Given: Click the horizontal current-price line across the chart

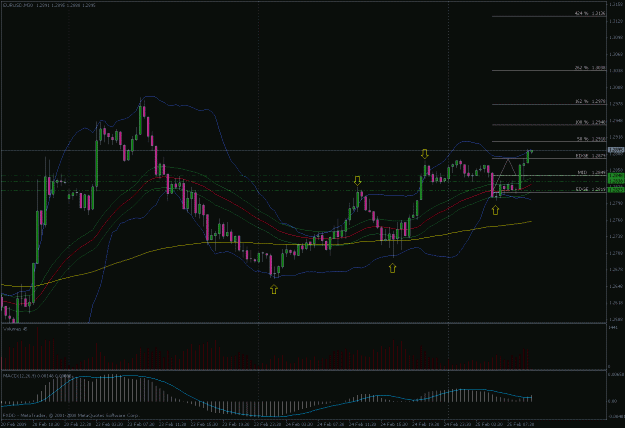Looking at the screenshot, I should [304, 150].
